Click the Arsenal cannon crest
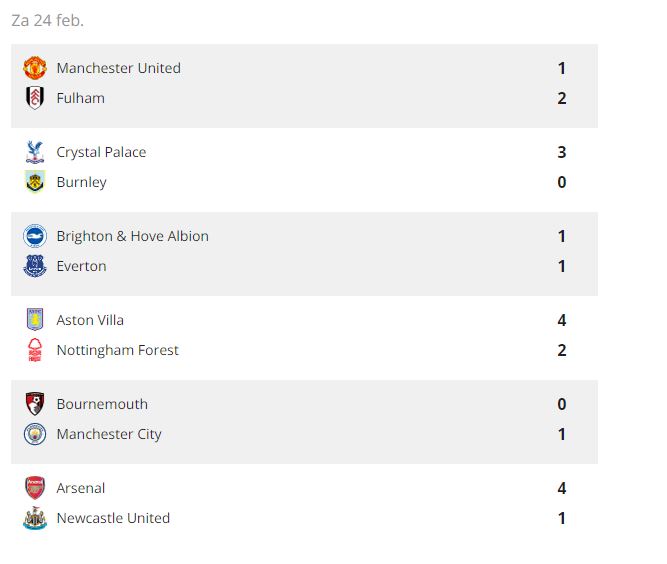This screenshot has width=667, height=564. click(x=35, y=488)
